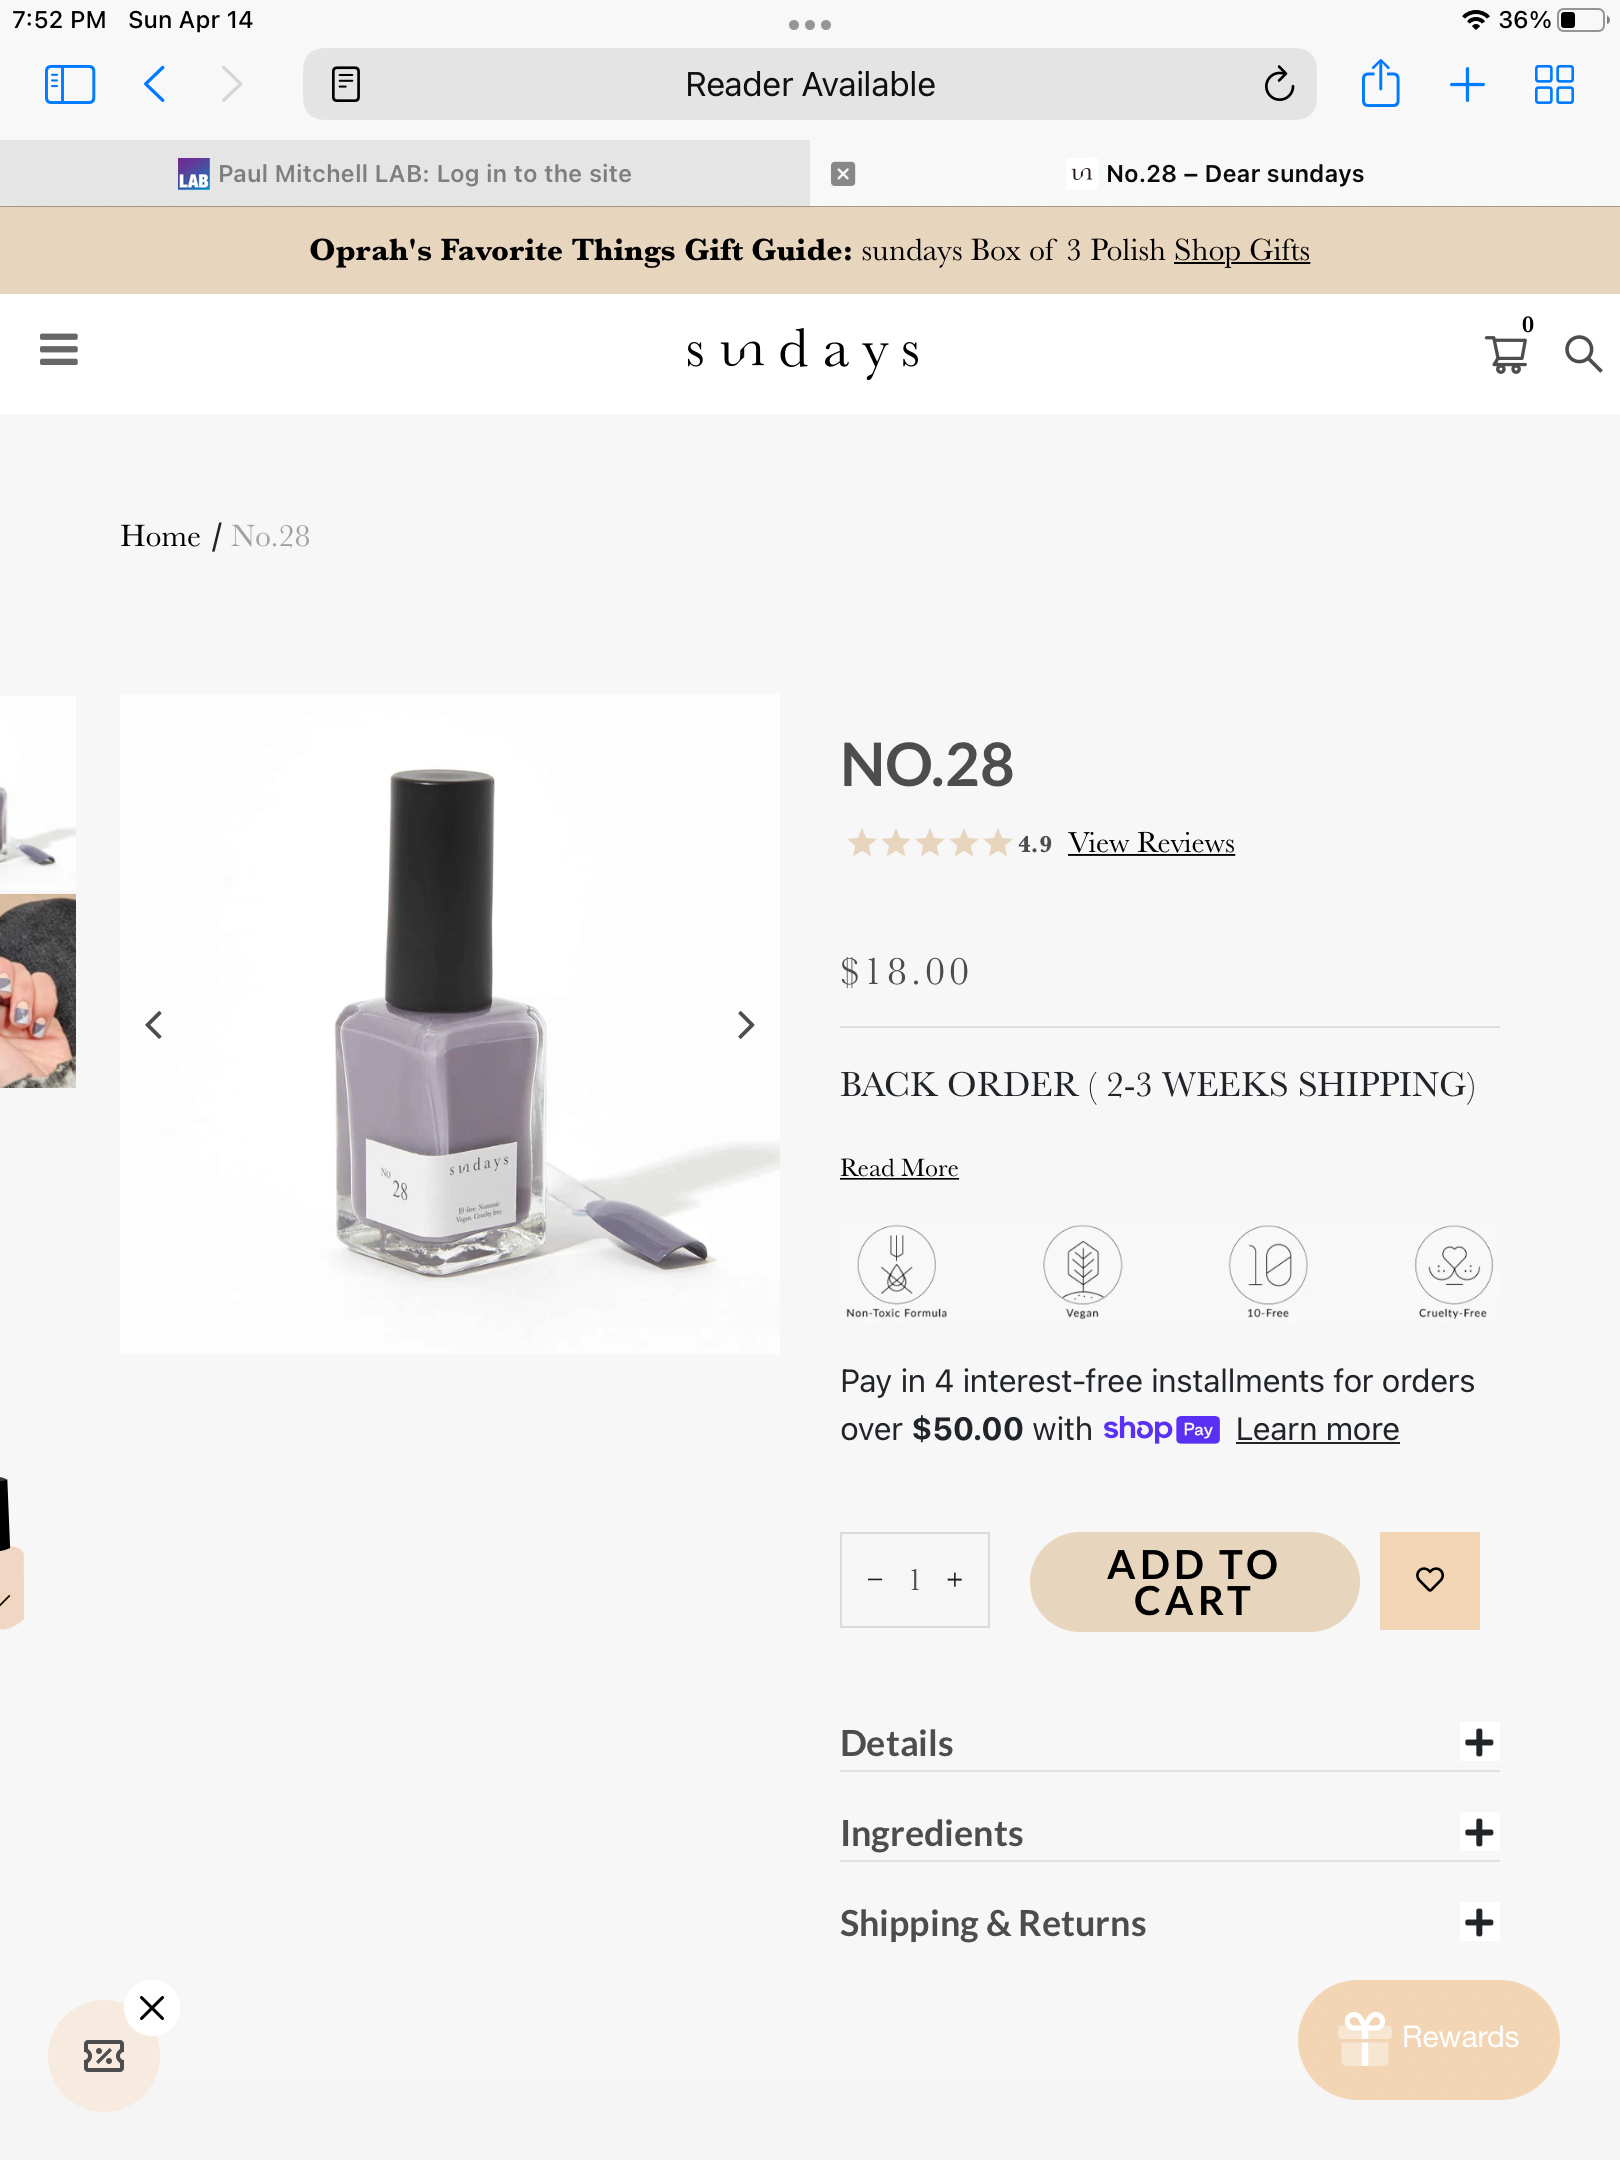This screenshot has width=1620, height=2160.
Task: Increase quantity with plus button
Action: pos(955,1580)
